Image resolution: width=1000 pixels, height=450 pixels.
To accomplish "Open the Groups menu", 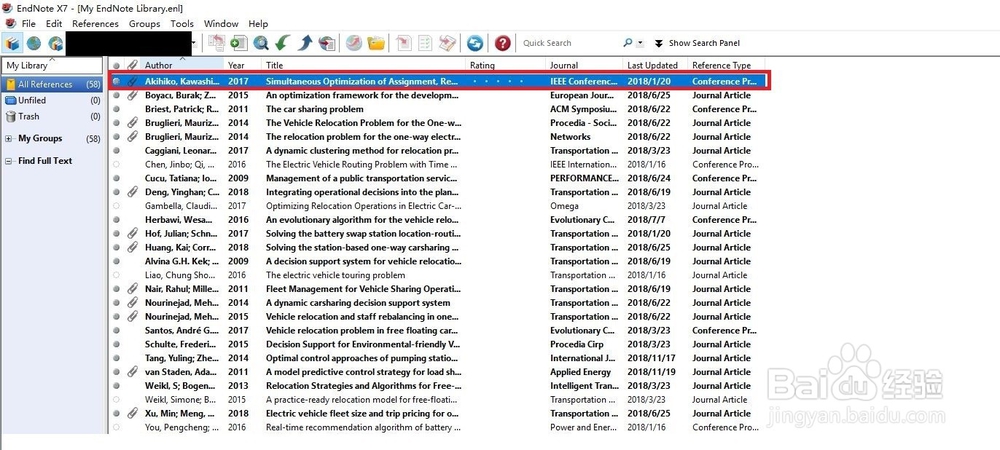I will pos(145,24).
